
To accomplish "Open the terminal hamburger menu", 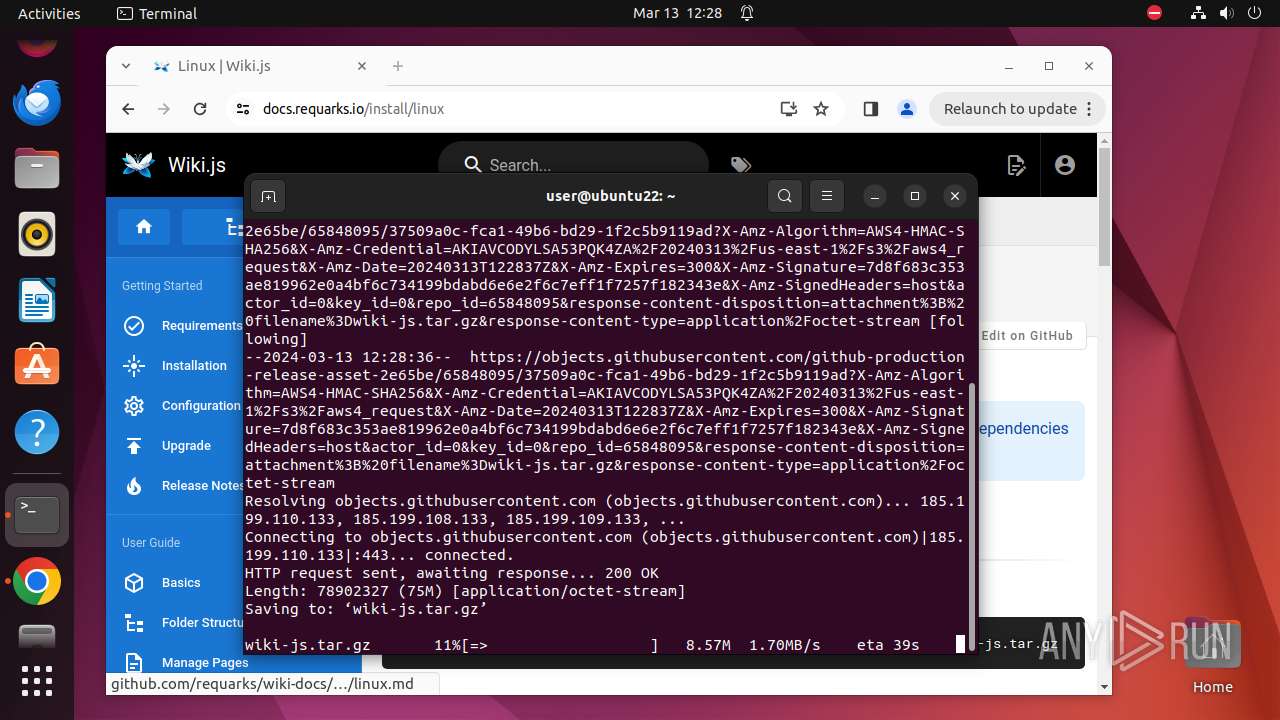I will click(x=827, y=196).
